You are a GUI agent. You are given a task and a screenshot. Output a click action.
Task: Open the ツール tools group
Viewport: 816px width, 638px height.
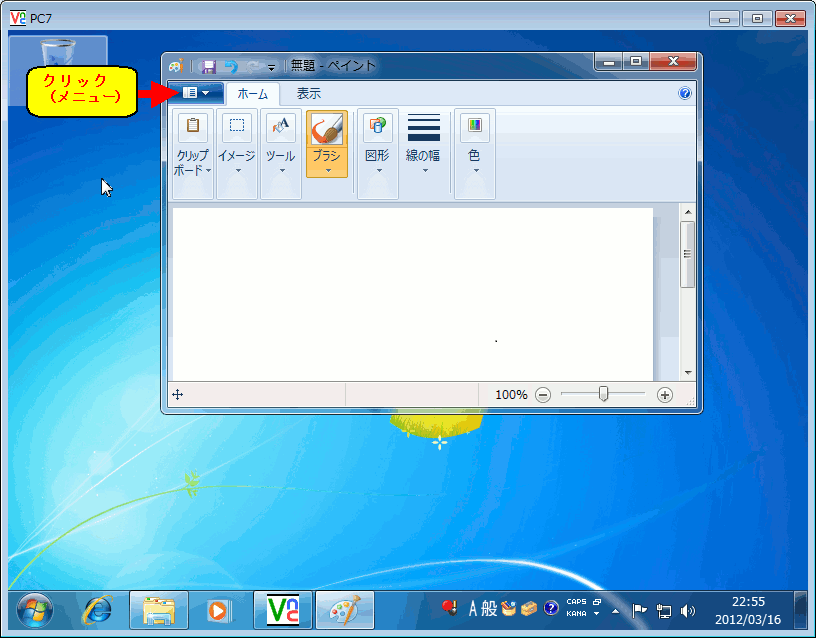point(281,150)
